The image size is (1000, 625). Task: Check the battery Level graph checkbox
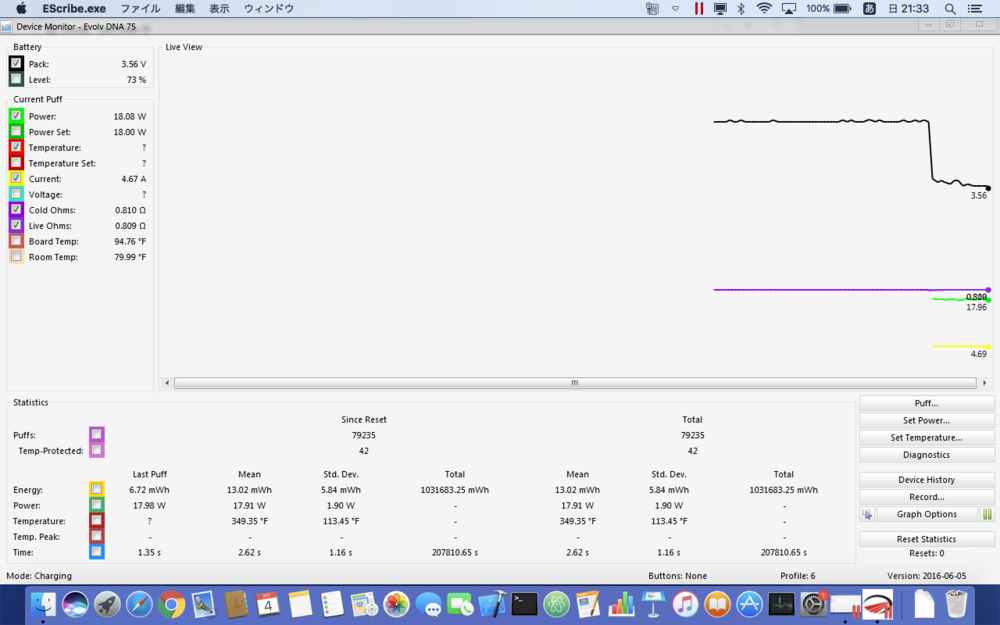pos(16,79)
